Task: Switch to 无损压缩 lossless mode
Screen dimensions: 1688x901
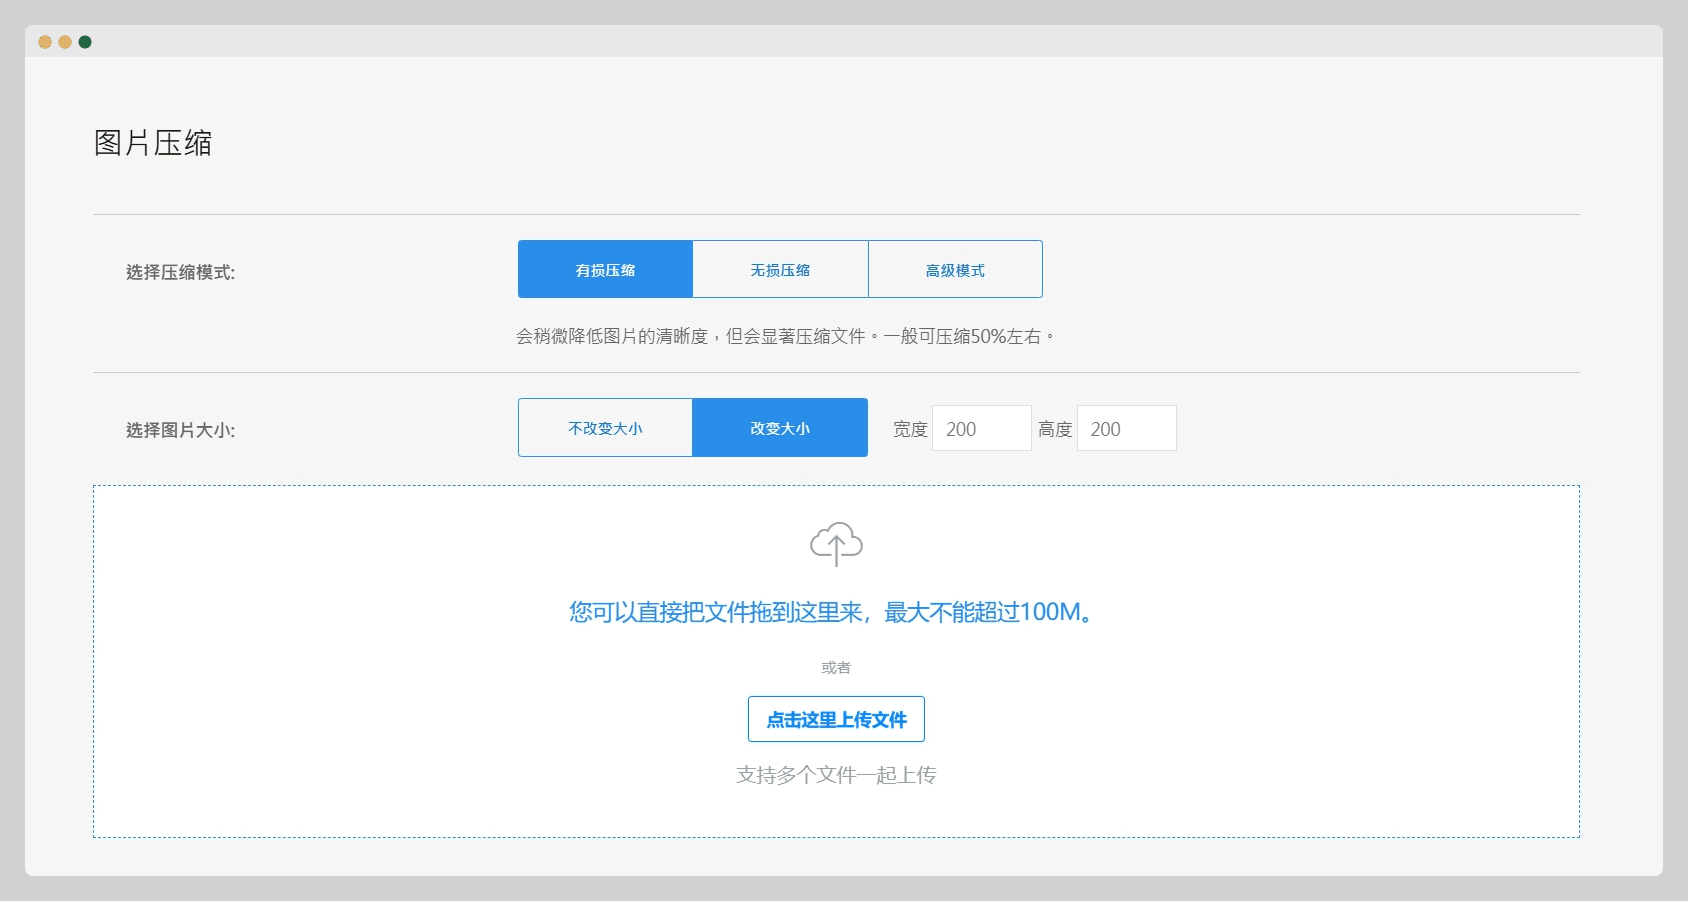Action: click(780, 269)
